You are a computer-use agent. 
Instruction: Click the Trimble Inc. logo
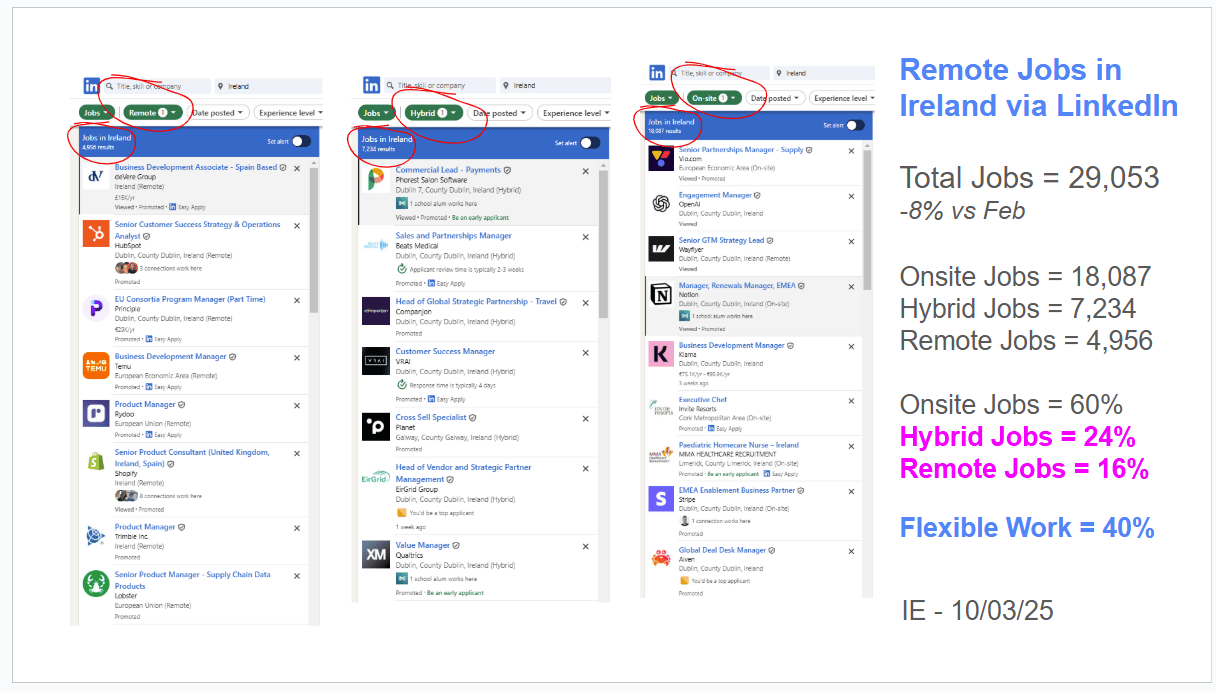96,535
